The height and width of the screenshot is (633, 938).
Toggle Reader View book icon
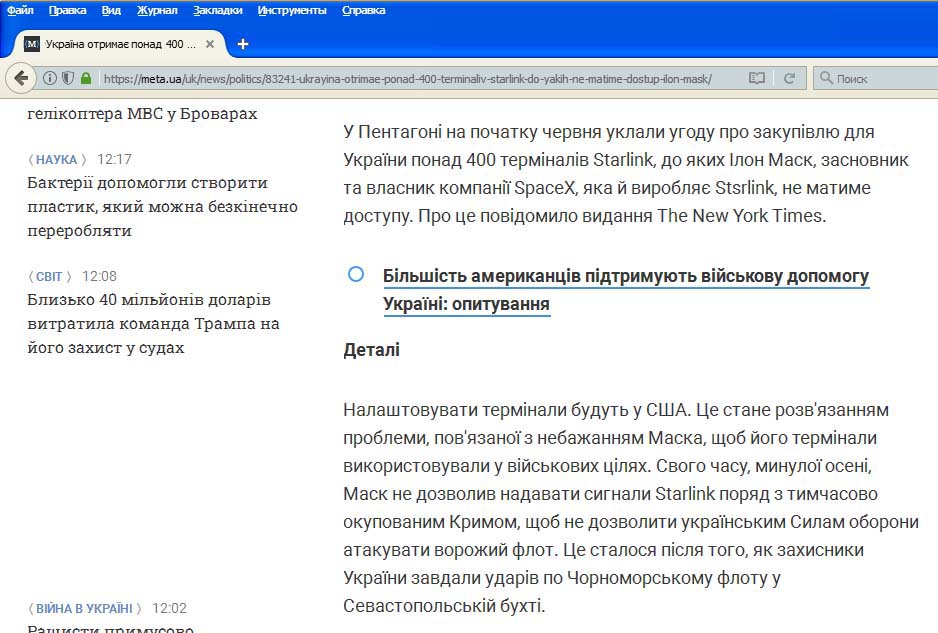point(757,78)
